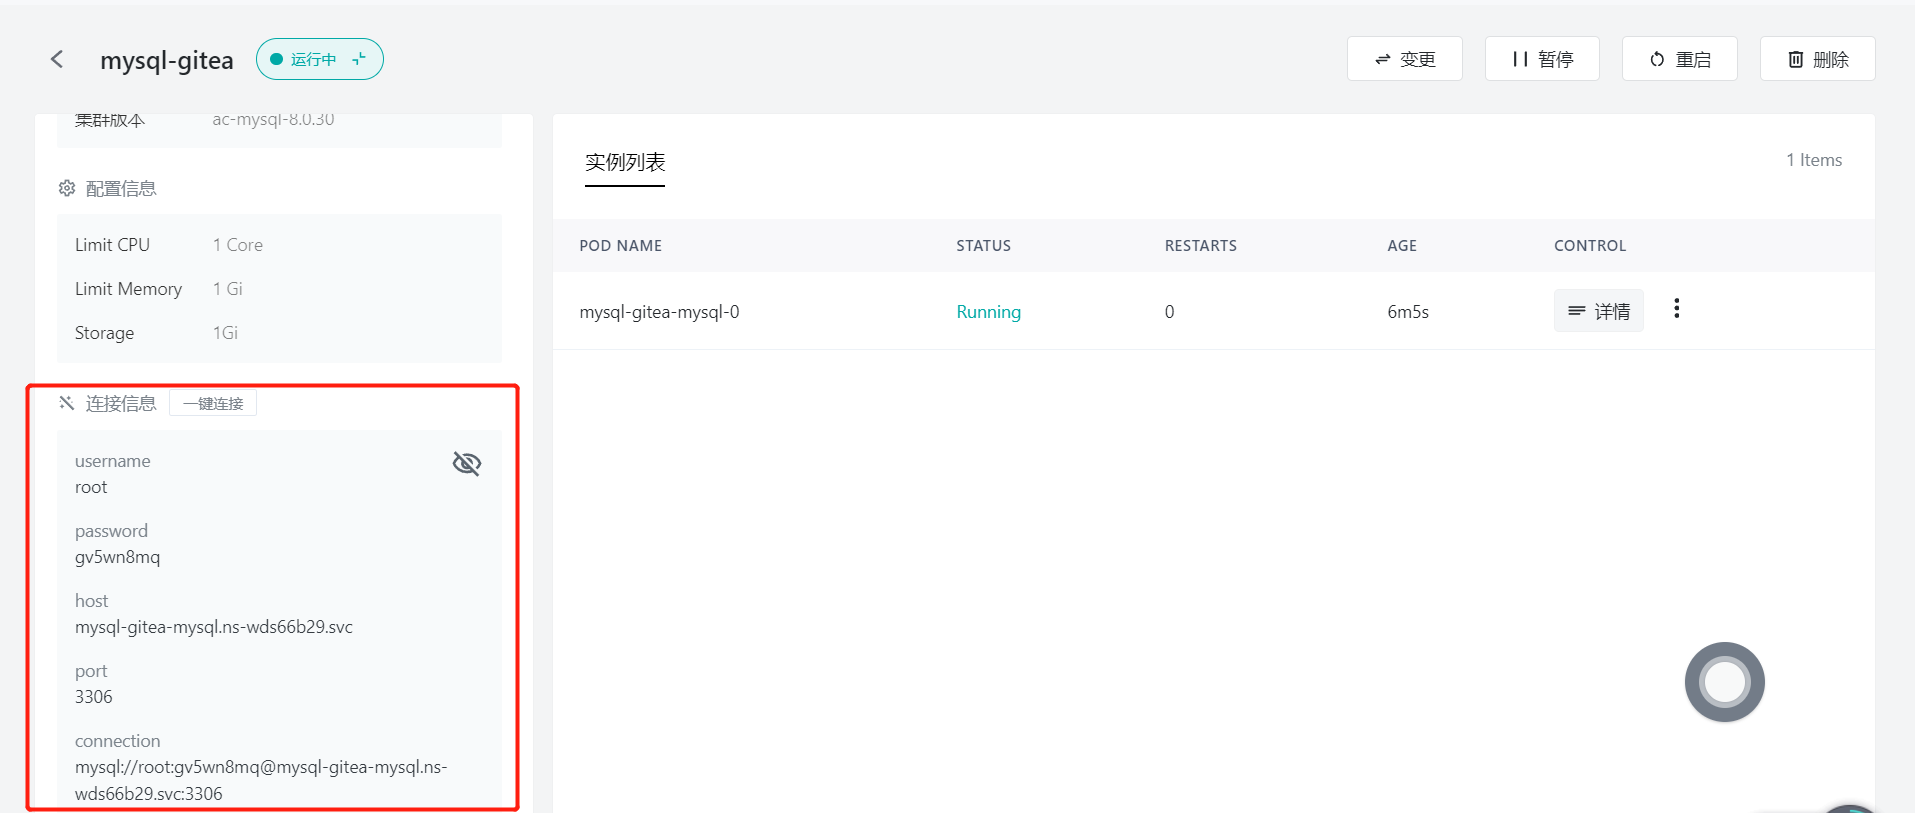The image size is (1915, 813).
Task: Click the host address value
Action: pos(214,627)
